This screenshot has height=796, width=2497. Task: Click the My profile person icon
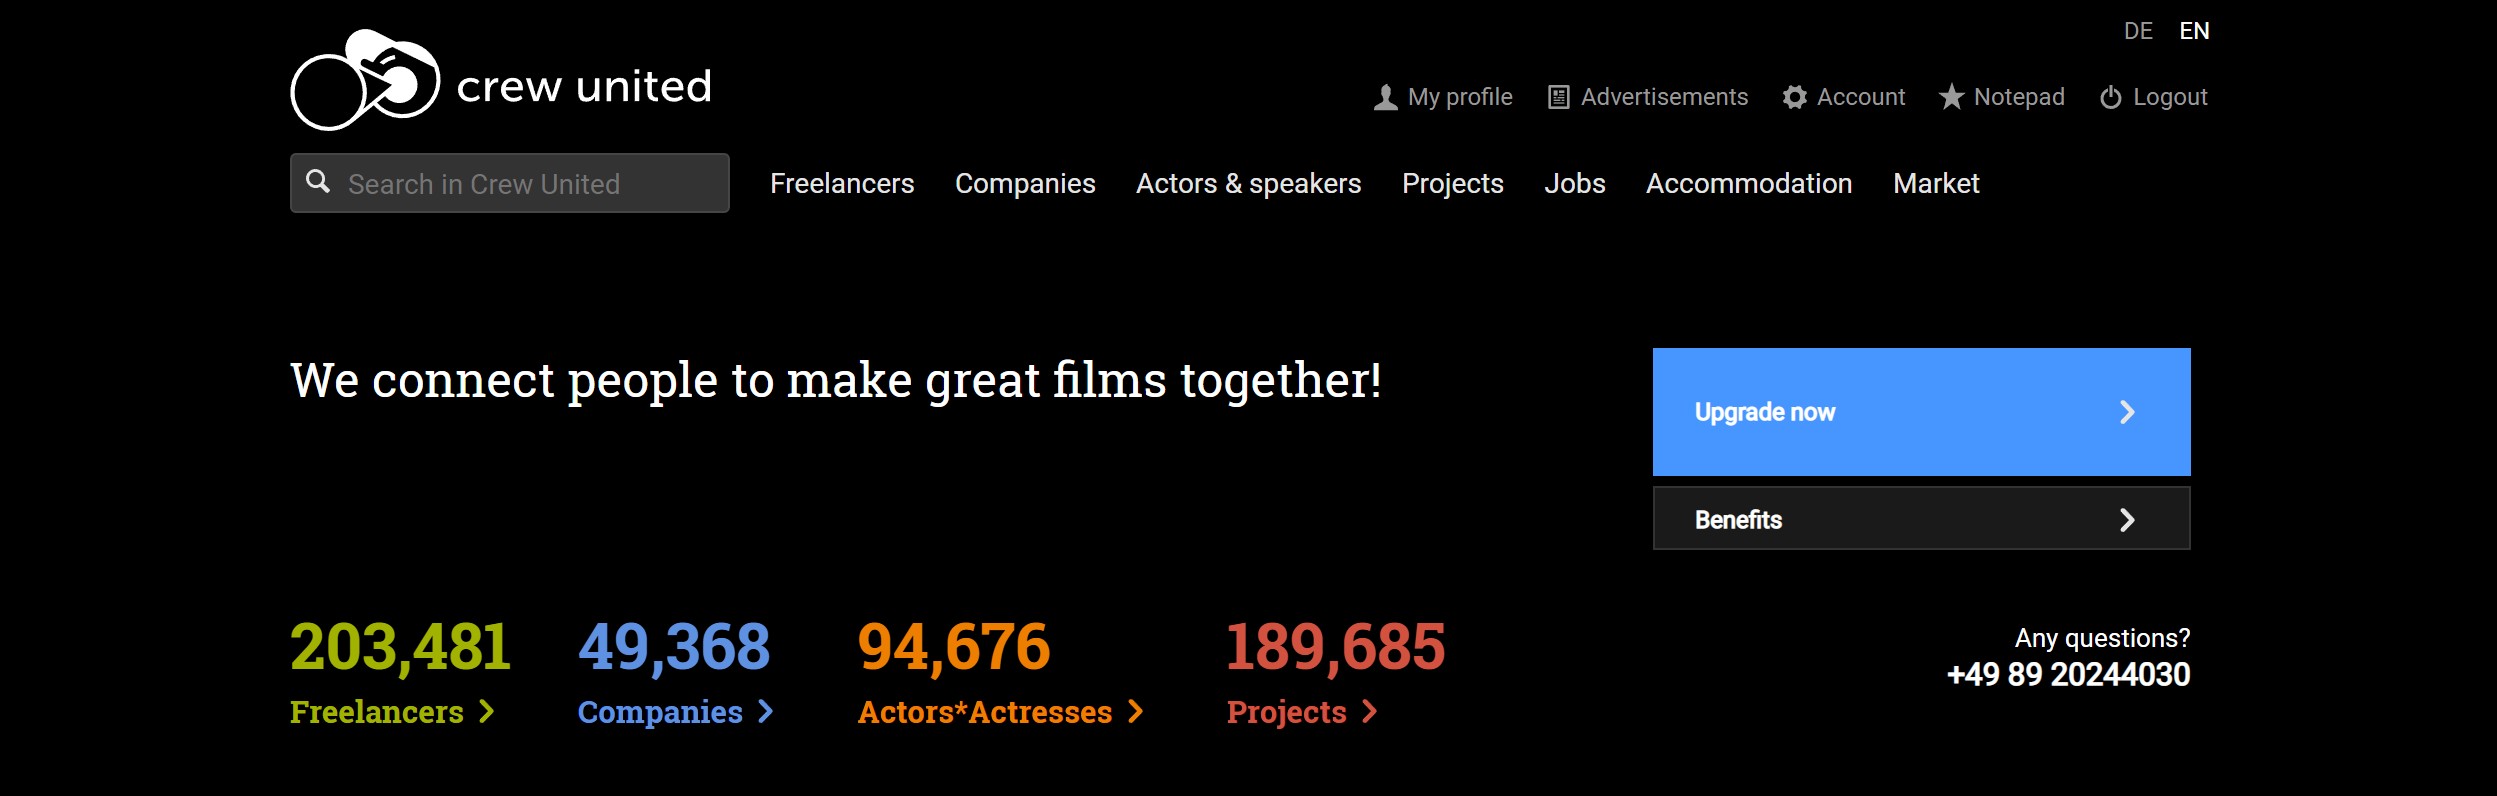pyautogui.click(x=1385, y=97)
